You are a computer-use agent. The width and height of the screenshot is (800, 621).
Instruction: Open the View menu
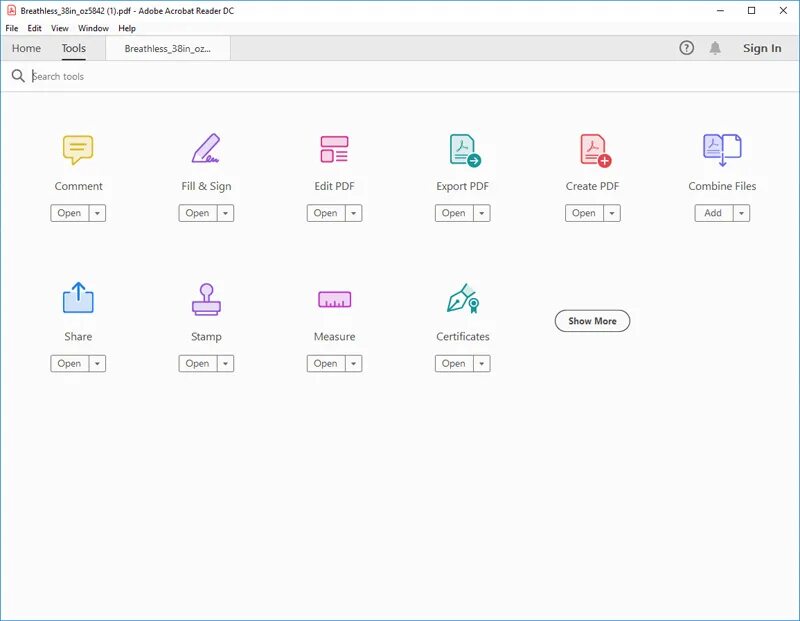(60, 28)
